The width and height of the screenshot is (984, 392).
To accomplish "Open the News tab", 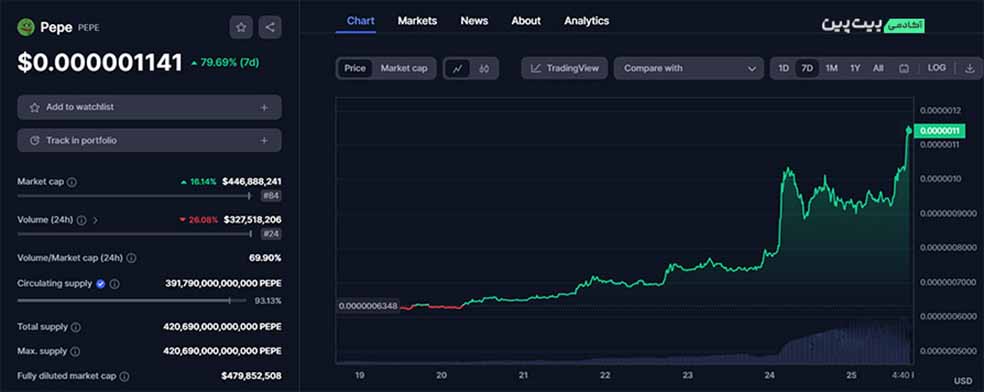I will tap(474, 21).
